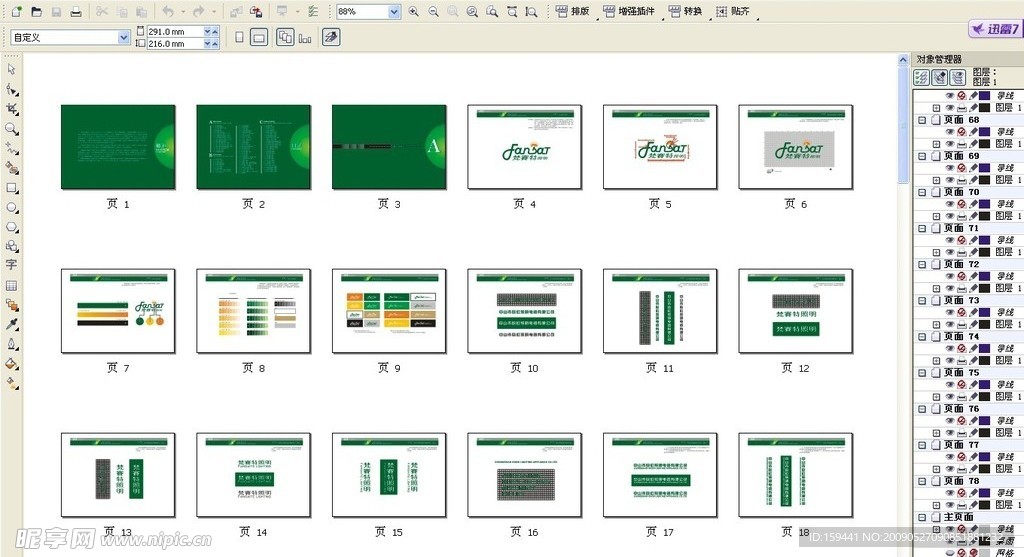Toggle page sorter view button
Viewport: 1024px width, 557px height.
point(330,38)
